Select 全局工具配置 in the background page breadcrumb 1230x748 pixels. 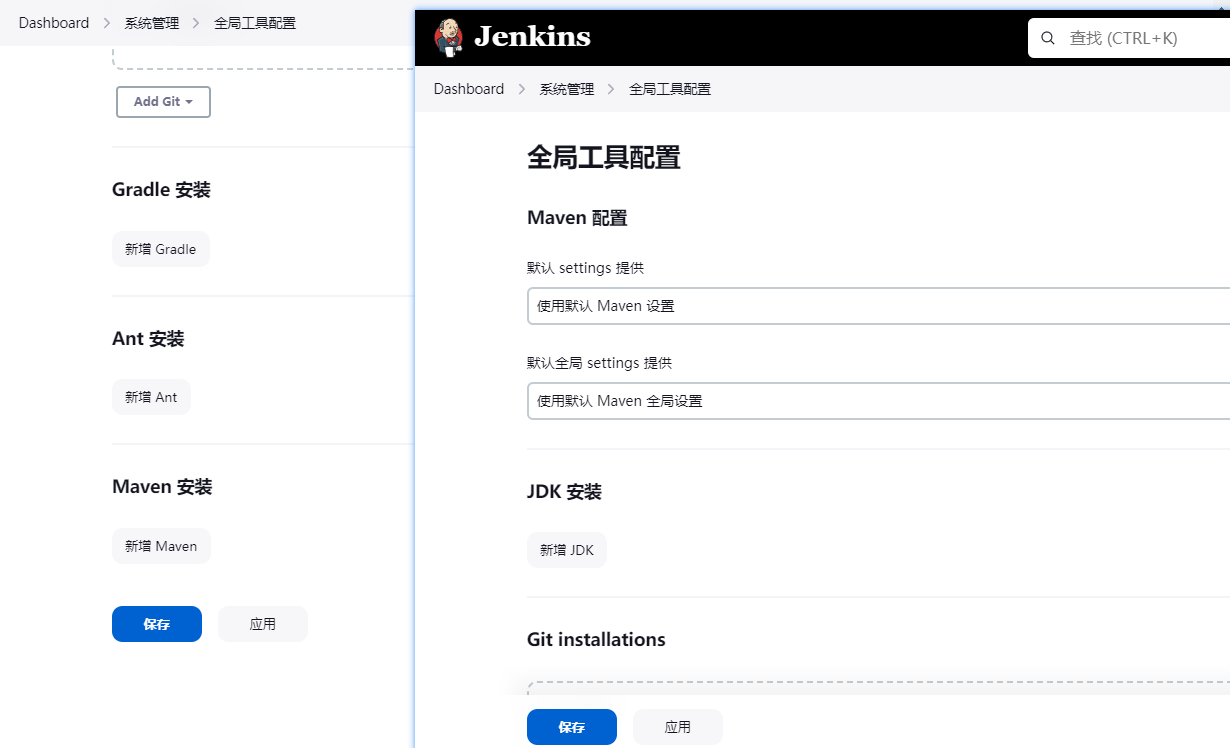[x=255, y=23]
